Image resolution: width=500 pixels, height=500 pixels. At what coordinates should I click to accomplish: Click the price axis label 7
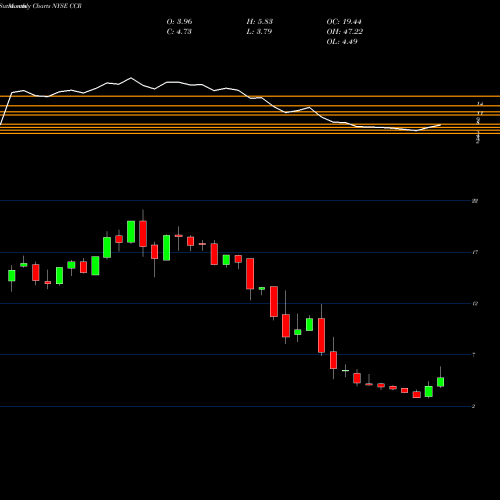coord(474,355)
